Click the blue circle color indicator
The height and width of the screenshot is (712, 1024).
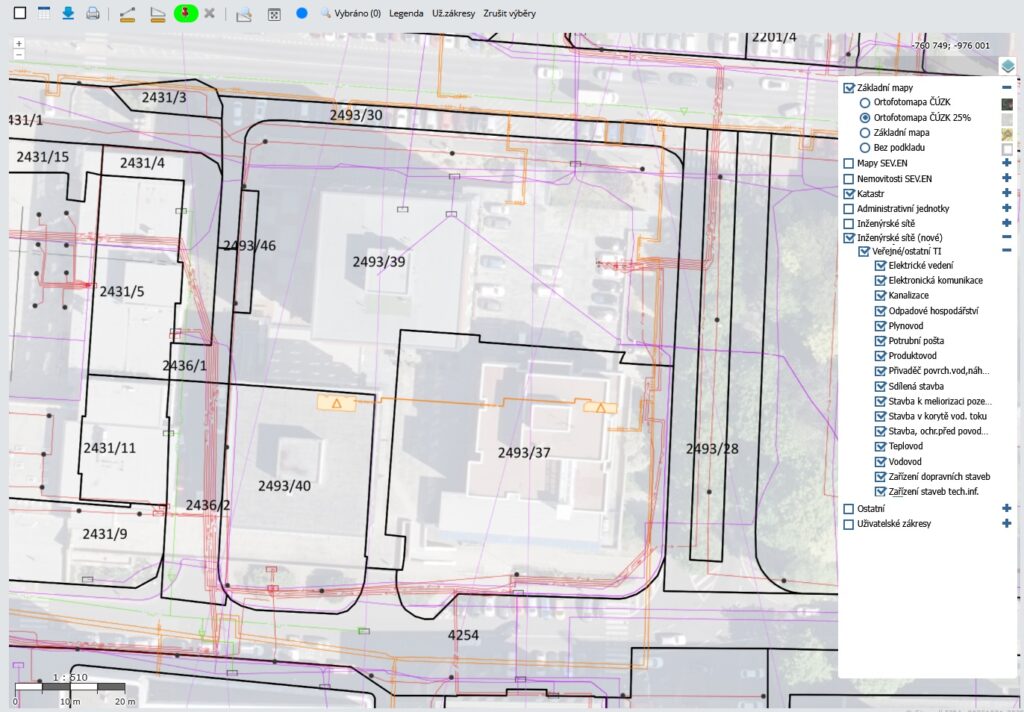(302, 14)
